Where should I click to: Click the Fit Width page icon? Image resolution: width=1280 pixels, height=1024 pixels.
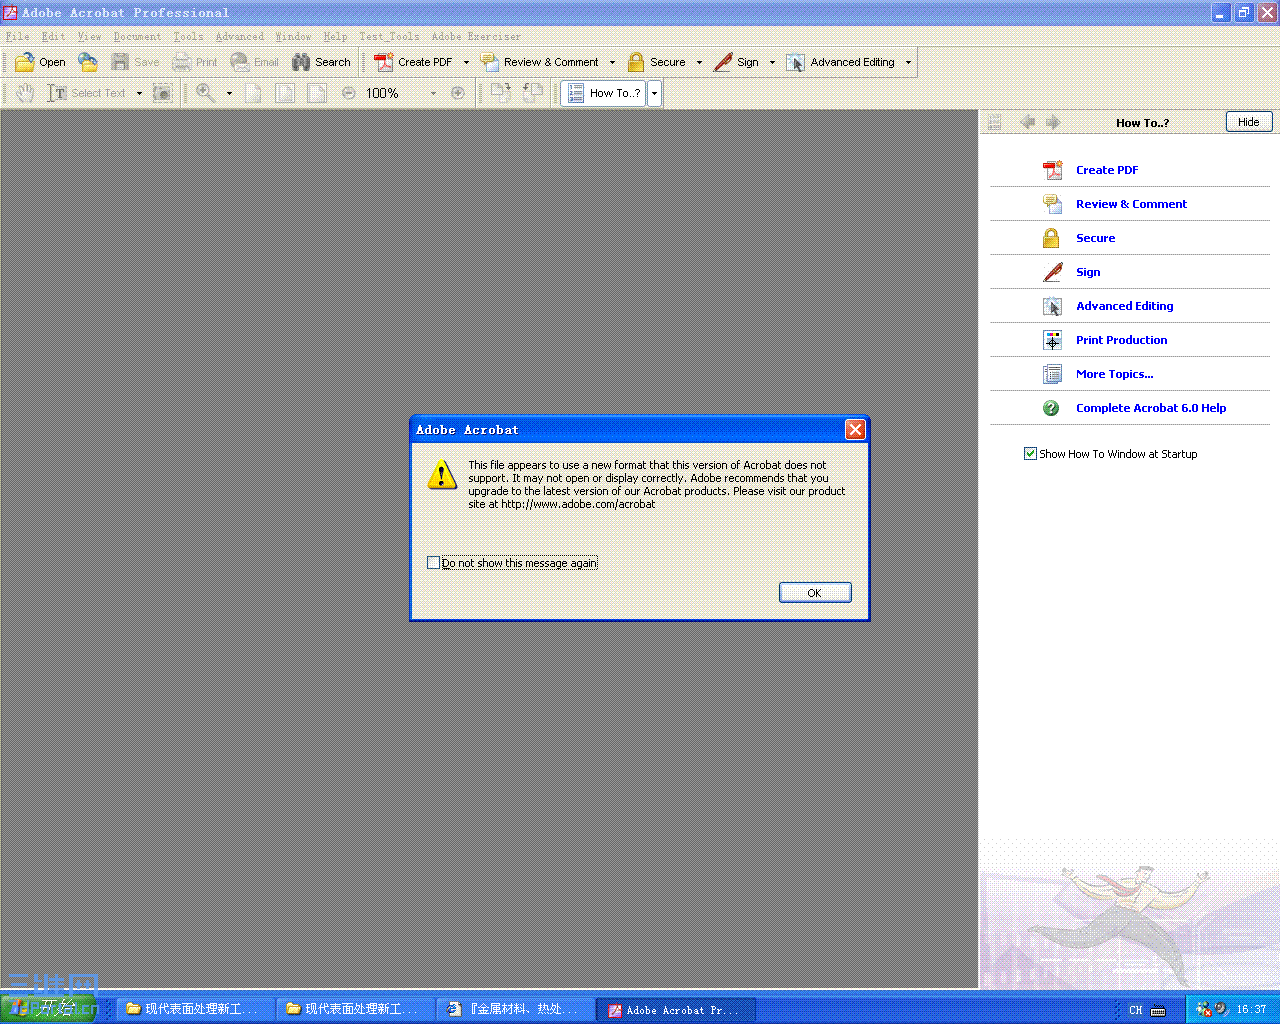tap(317, 93)
